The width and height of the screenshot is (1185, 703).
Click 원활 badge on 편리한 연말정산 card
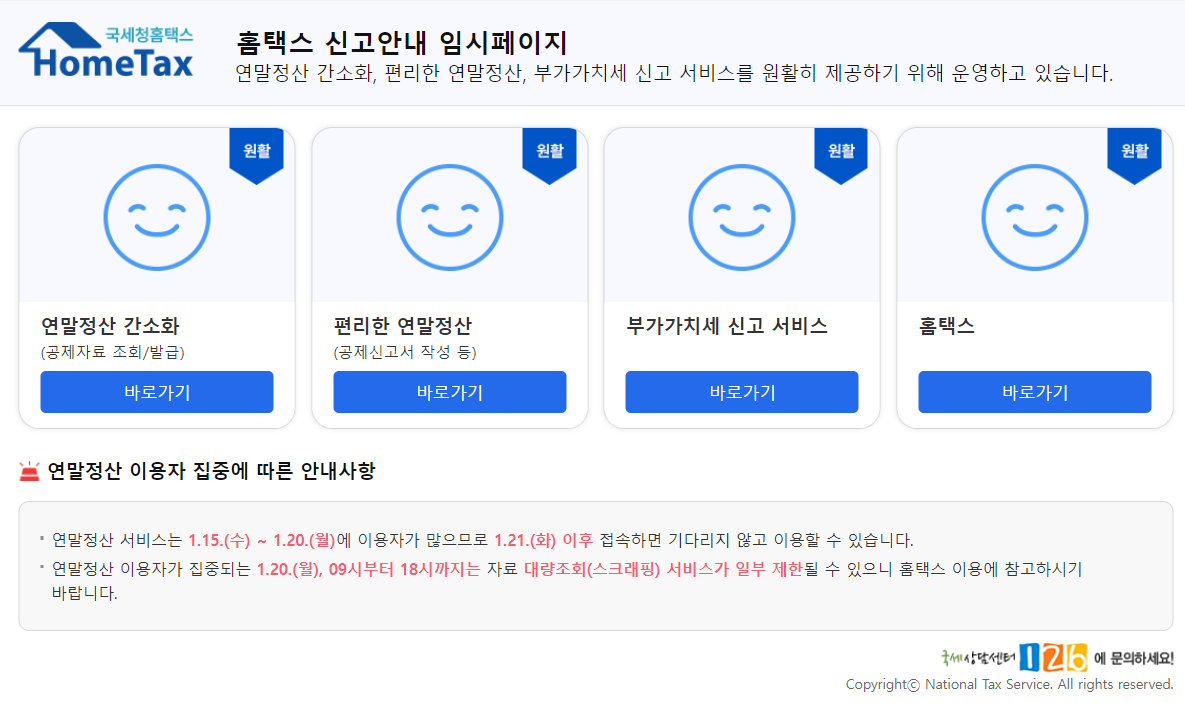point(549,155)
